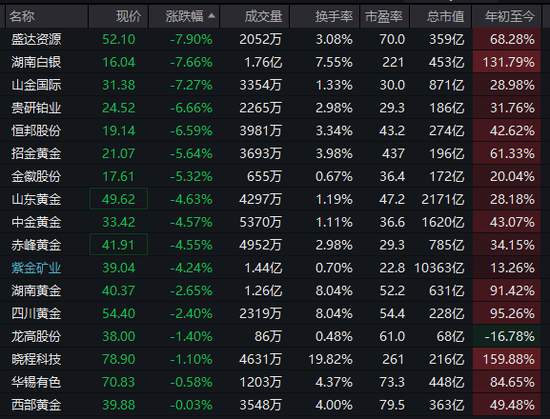
Task: Select the 市盈率 column header
Action: click(x=384, y=16)
